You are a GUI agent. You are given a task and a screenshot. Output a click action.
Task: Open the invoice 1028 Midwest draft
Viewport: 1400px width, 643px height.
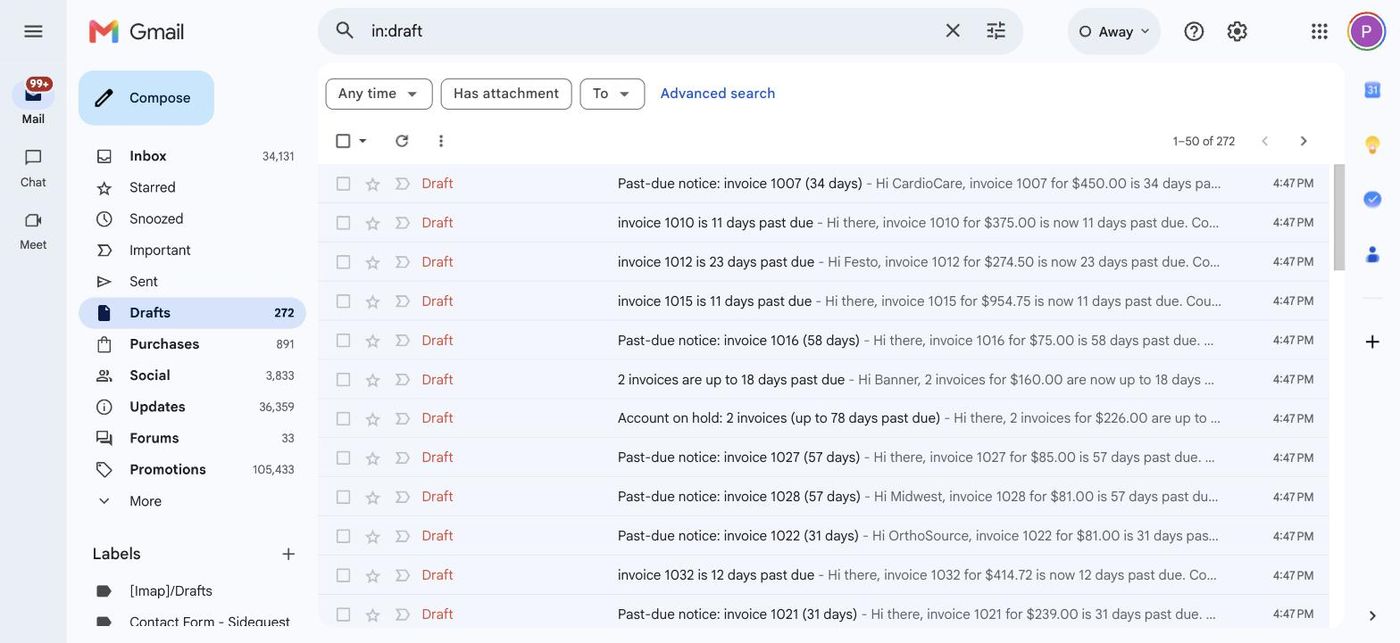(823, 497)
